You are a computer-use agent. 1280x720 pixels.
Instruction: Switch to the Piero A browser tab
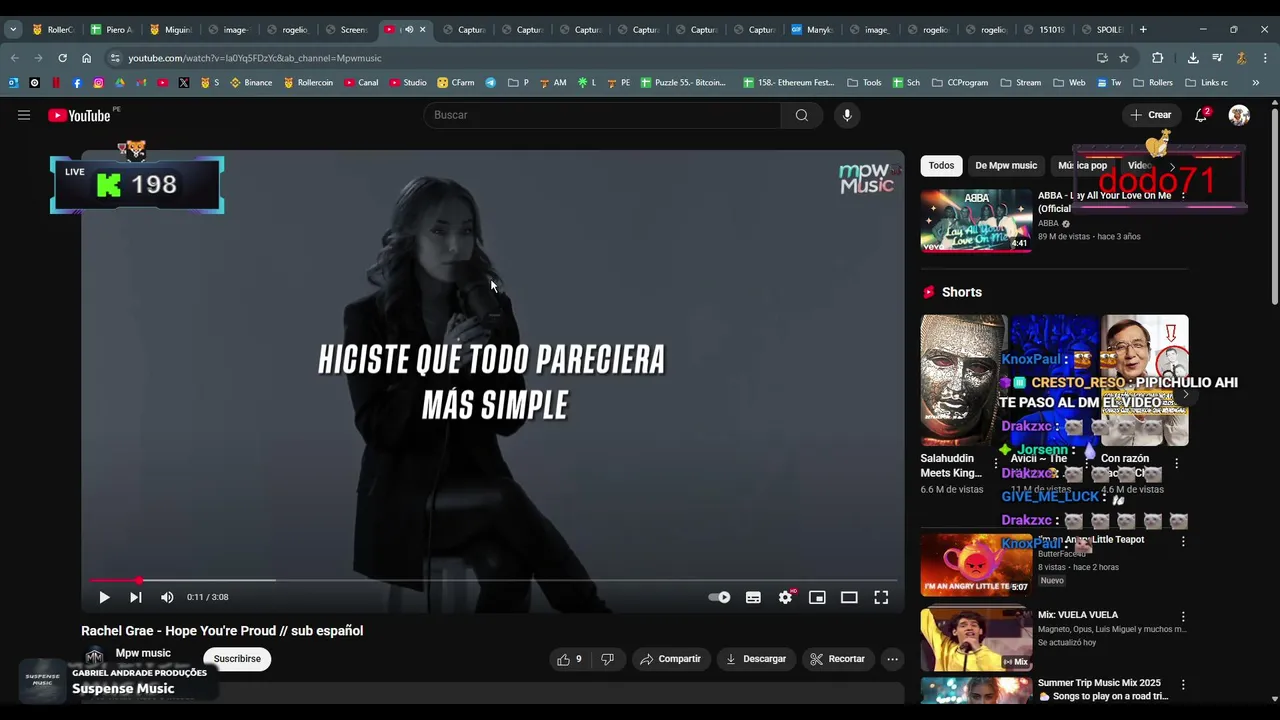tap(111, 29)
